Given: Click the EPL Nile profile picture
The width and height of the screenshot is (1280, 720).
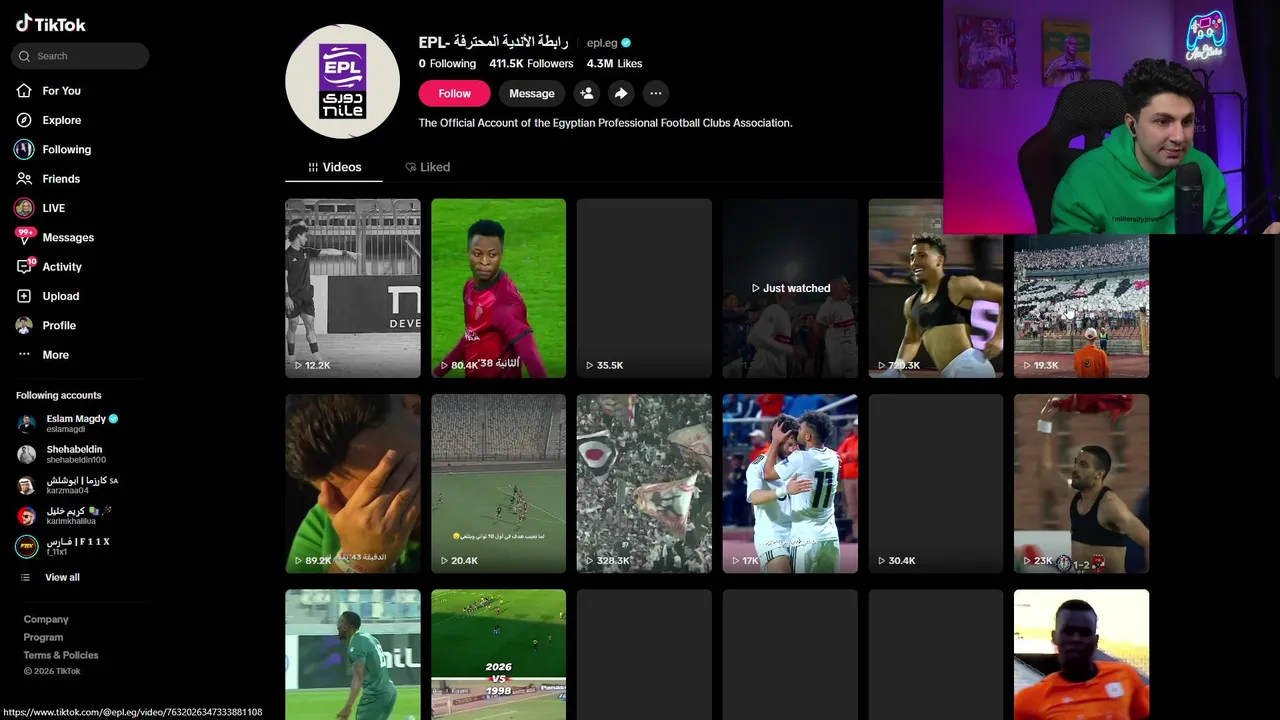Looking at the screenshot, I should 343,82.
